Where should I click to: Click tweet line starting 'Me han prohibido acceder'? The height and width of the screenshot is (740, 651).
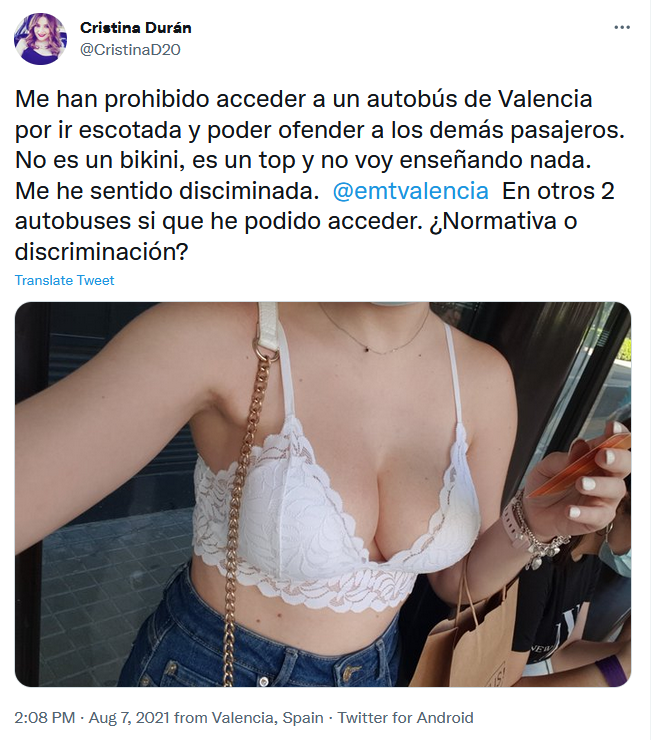(304, 99)
